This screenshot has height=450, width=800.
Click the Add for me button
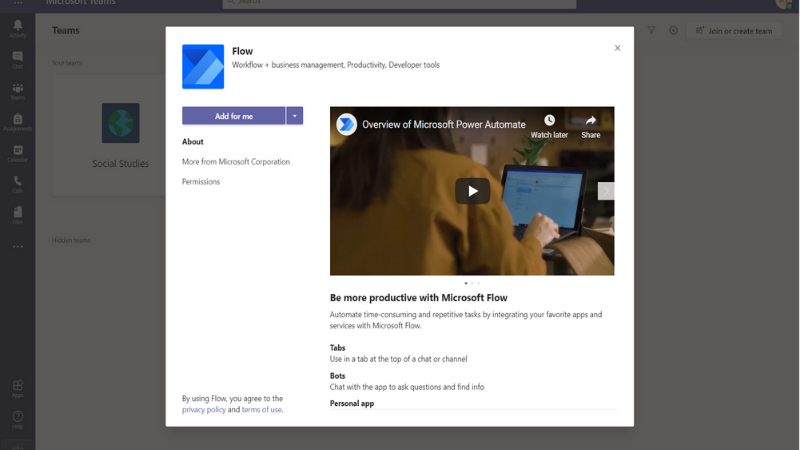234,116
